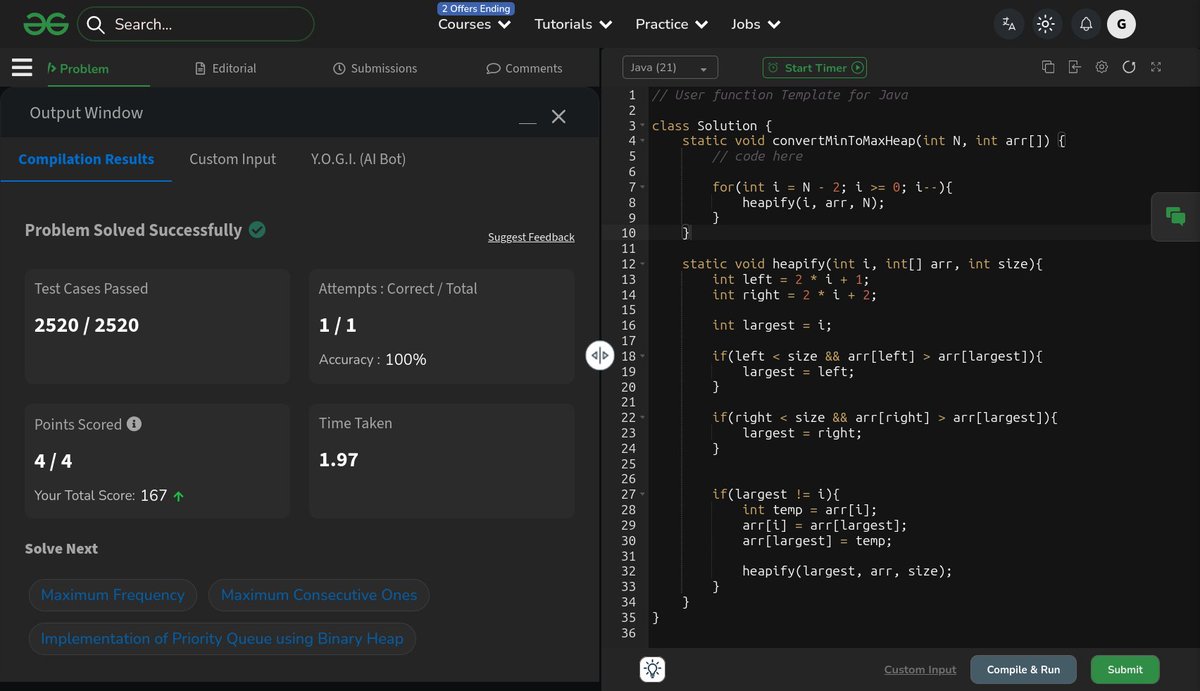Click the Suggest Feedback link
This screenshot has width=1200, height=691.
(531, 237)
